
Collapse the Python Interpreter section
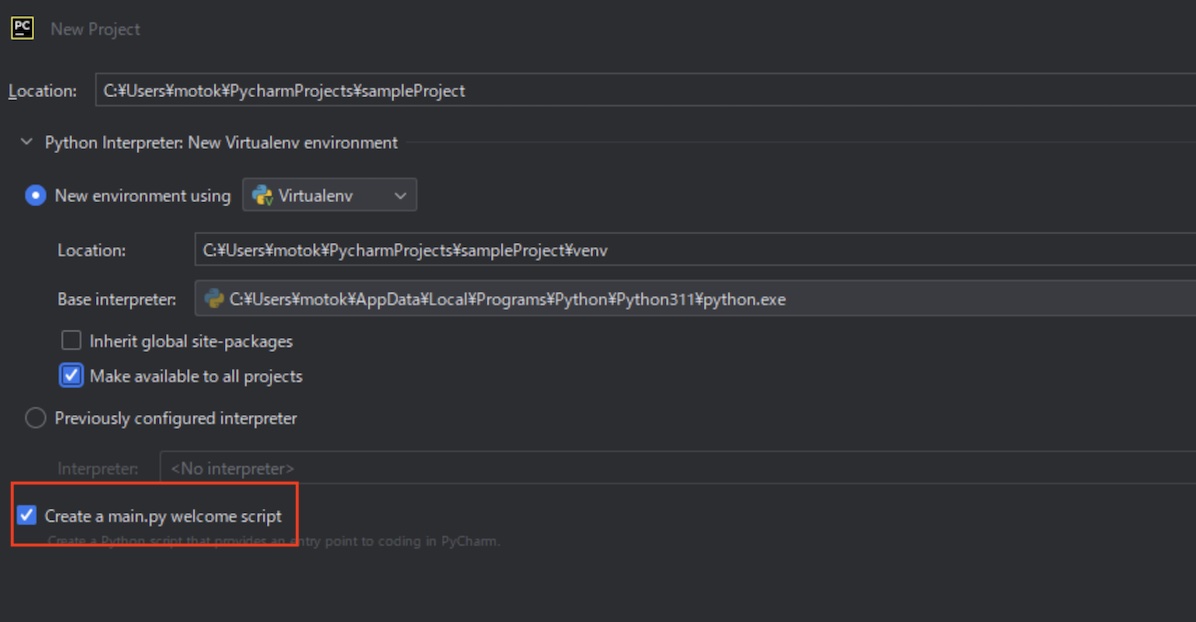point(27,142)
